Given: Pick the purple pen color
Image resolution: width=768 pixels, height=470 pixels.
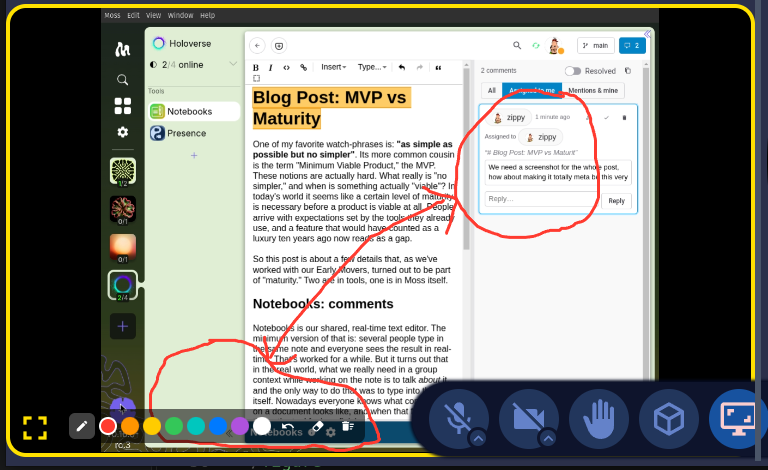Looking at the screenshot, I should [240, 426].
